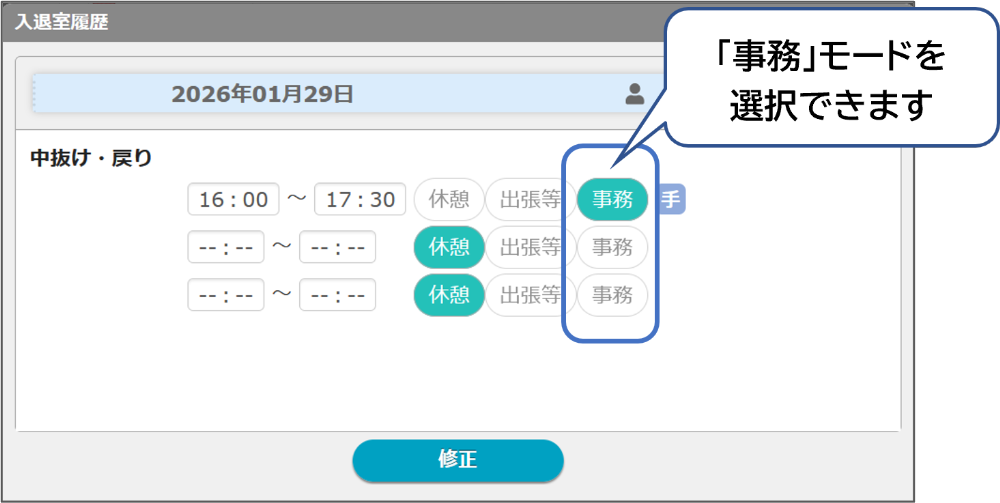1000x503 pixels.
Task: Toggle the active 休憩 button in second row
Action: coord(449,247)
